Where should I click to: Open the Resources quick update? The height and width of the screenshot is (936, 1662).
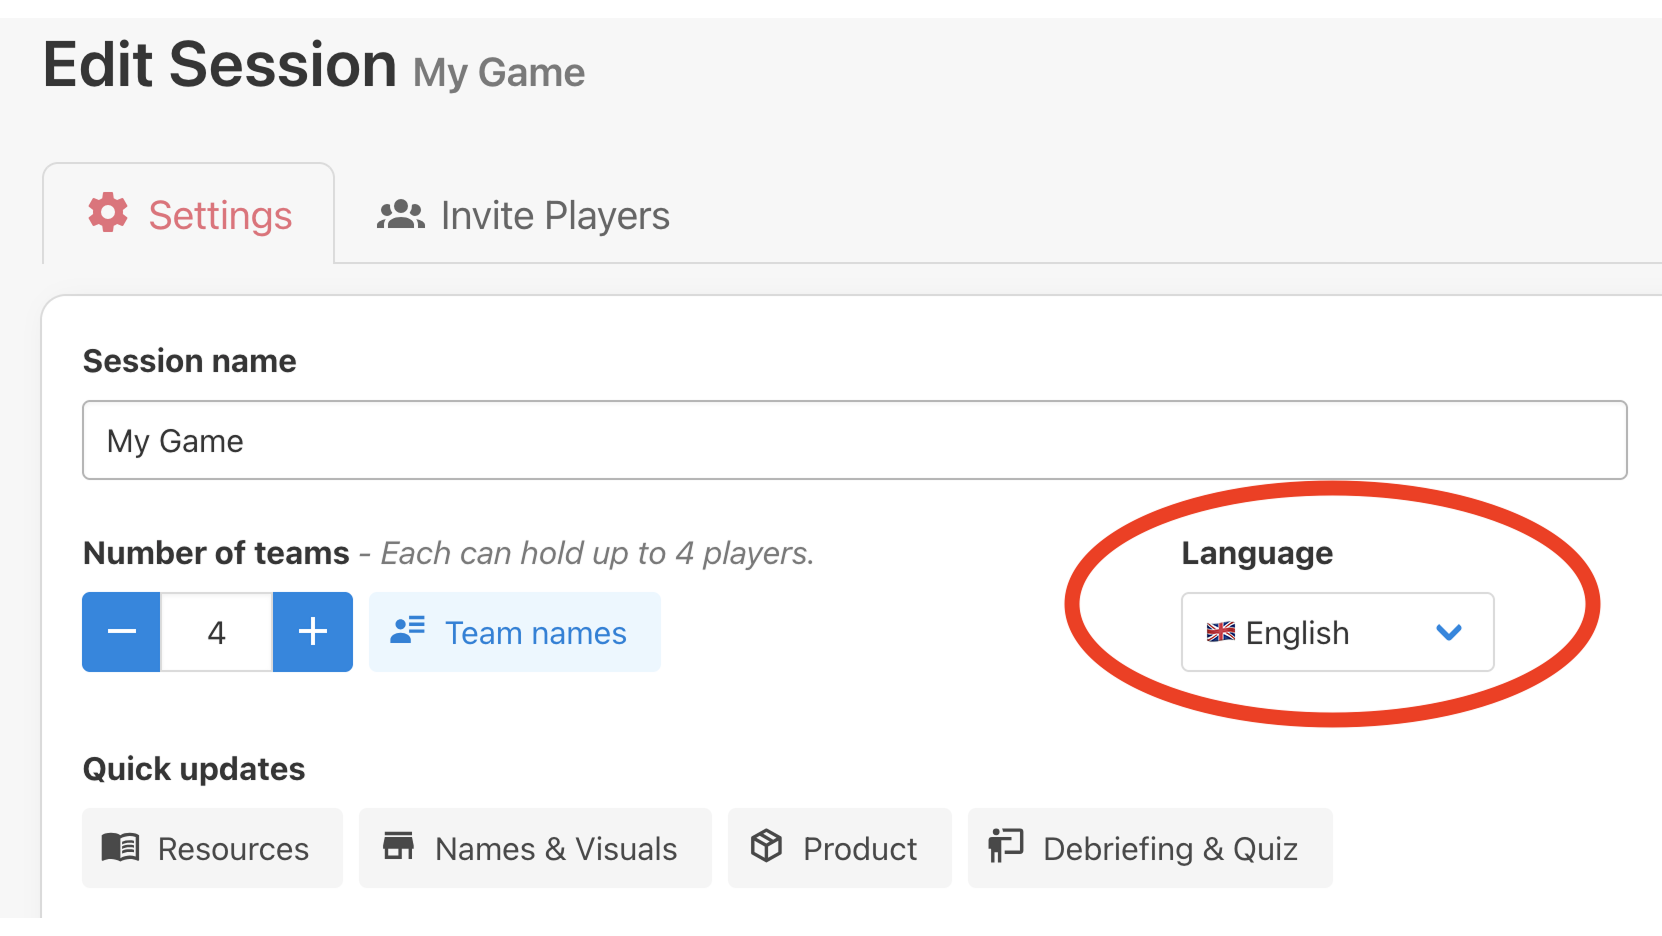tap(212, 848)
